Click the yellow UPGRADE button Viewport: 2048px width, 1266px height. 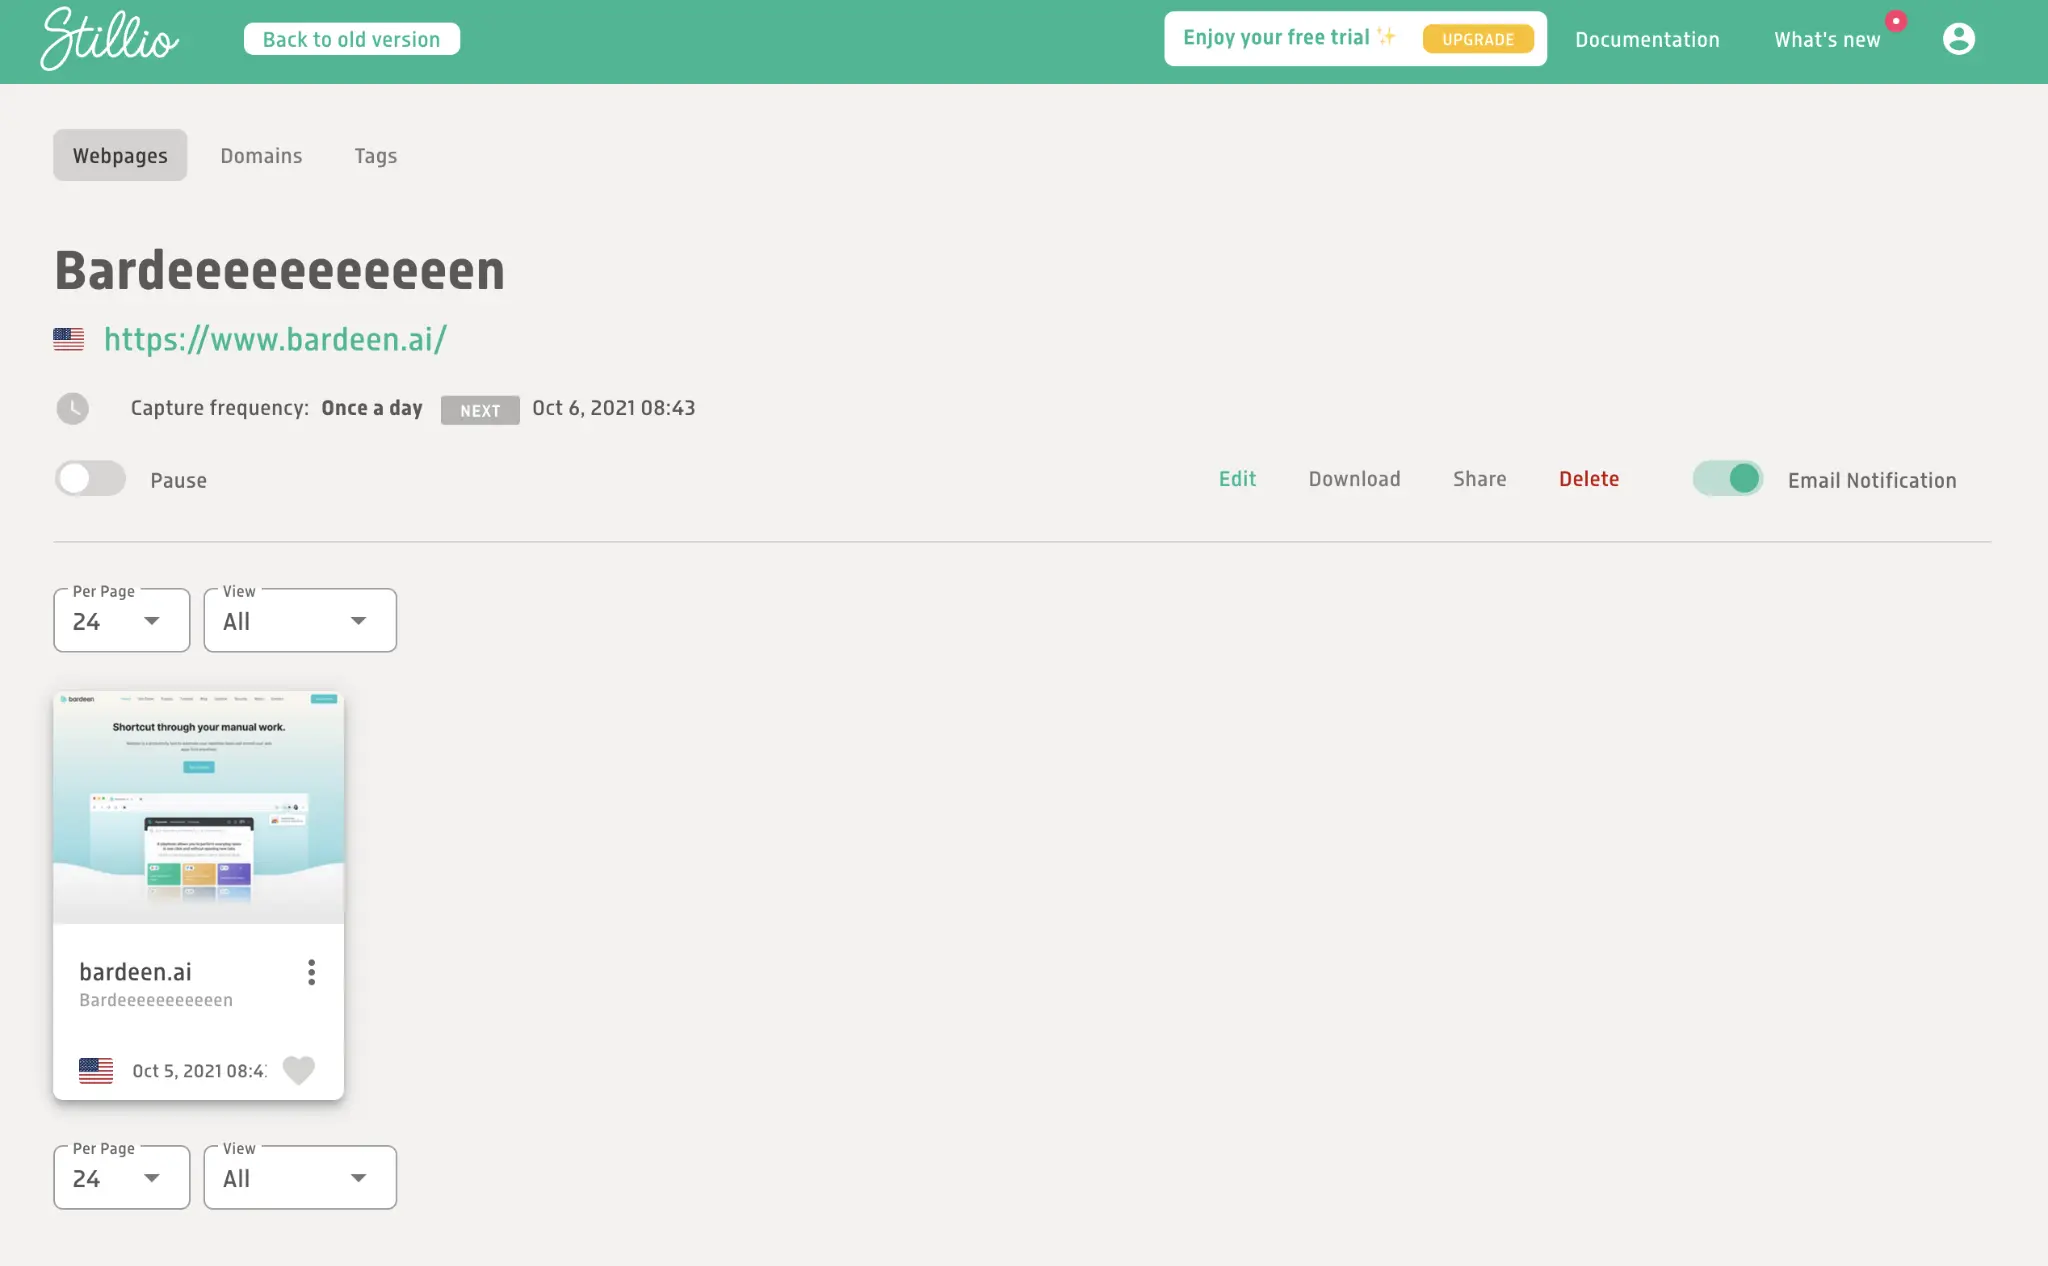(1477, 39)
